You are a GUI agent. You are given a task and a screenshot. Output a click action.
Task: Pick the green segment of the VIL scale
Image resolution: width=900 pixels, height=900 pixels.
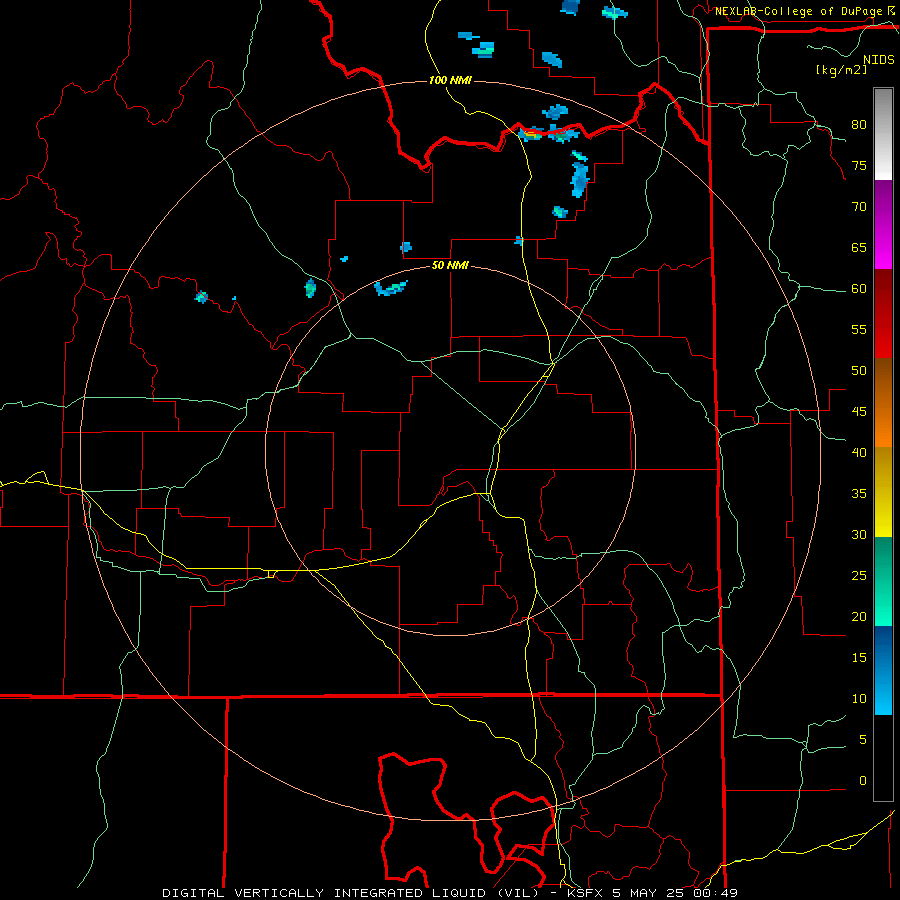click(x=883, y=581)
